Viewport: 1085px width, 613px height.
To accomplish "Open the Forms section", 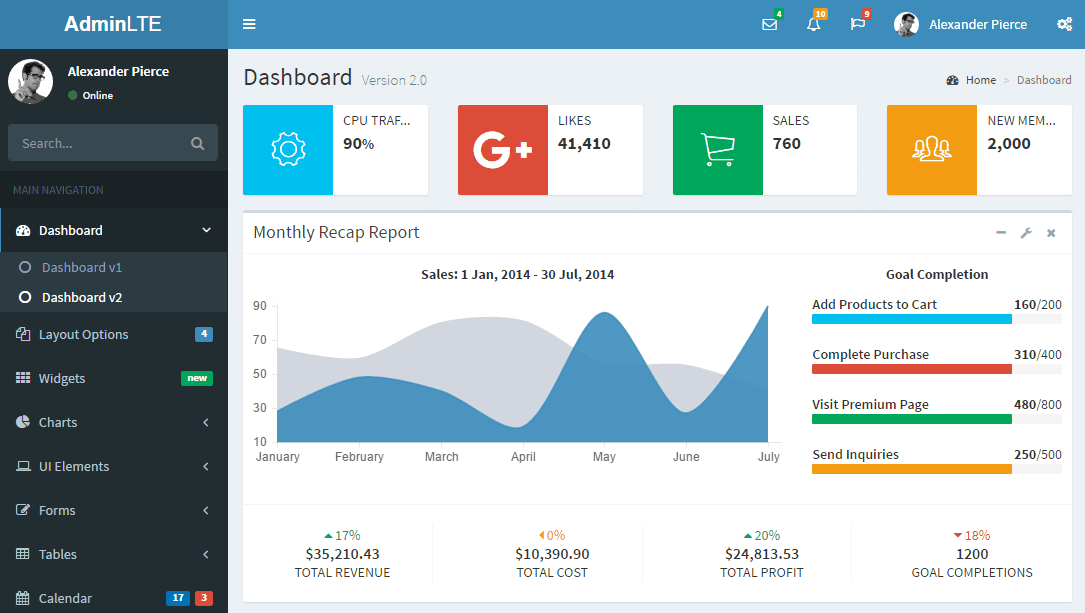I will coord(57,510).
